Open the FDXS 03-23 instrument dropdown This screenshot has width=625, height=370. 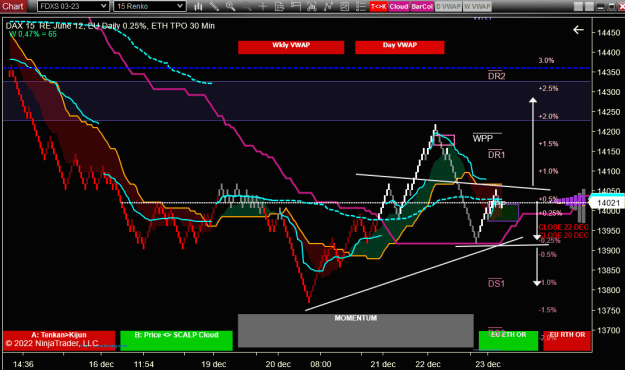click(x=73, y=6)
